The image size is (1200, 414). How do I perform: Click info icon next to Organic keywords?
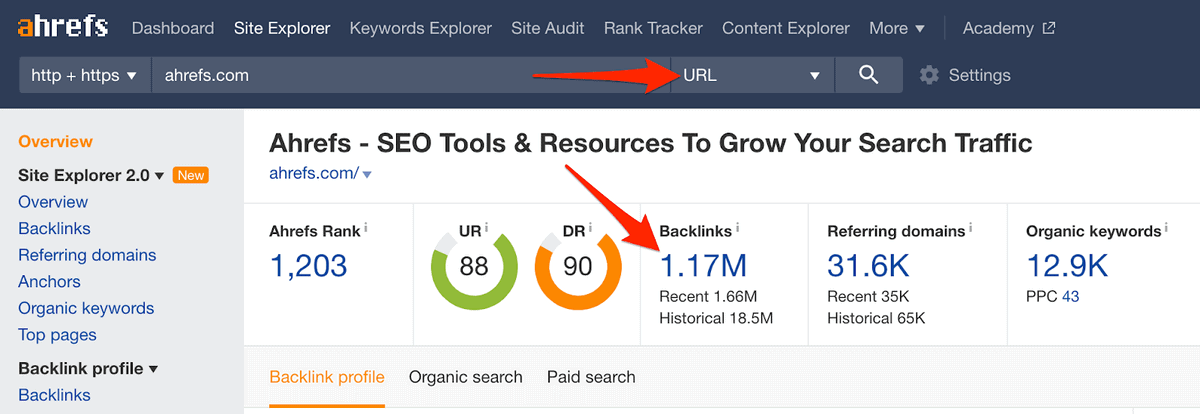coord(1165,229)
